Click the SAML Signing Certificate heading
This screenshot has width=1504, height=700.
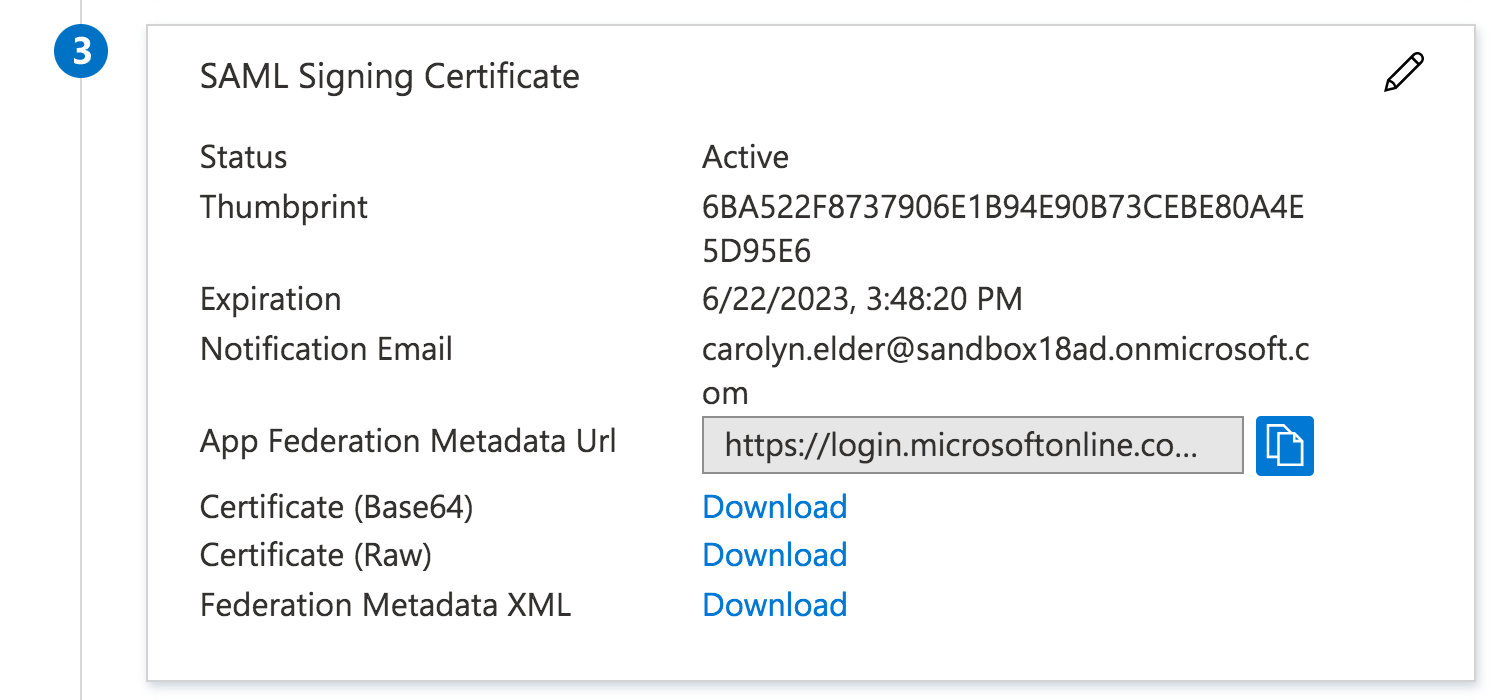point(390,76)
